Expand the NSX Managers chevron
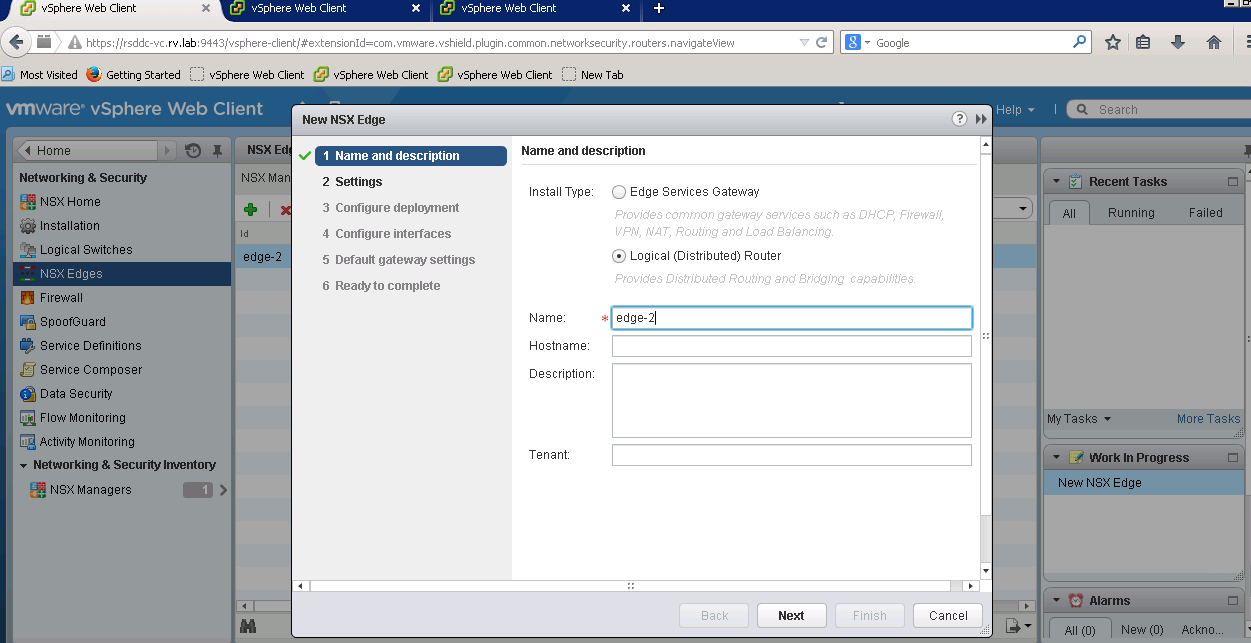The image size is (1251, 643). [x=223, y=490]
